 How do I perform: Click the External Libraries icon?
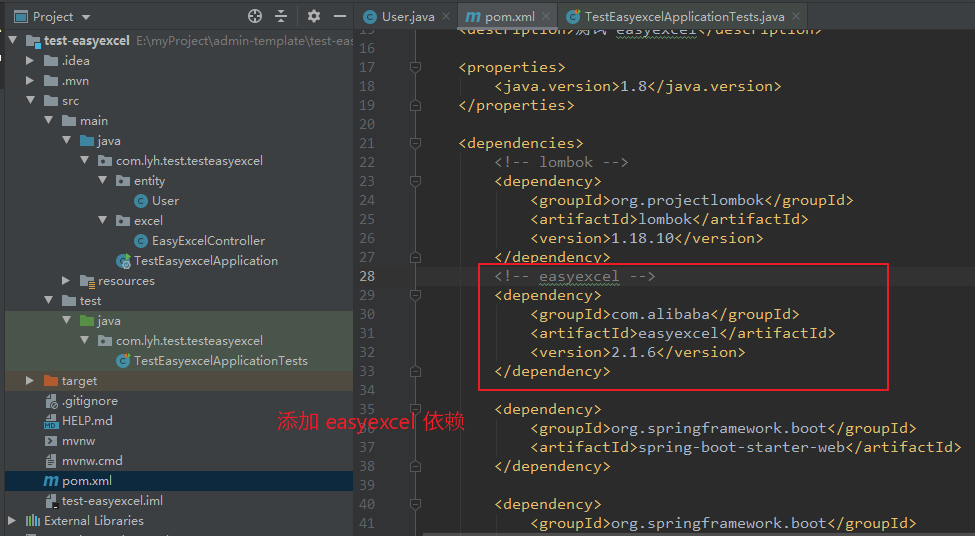coord(33,520)
